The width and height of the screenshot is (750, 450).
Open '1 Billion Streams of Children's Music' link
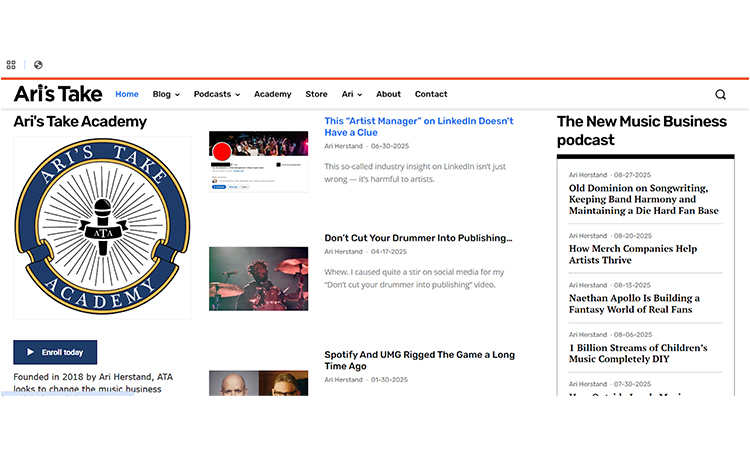coord(638,353)
